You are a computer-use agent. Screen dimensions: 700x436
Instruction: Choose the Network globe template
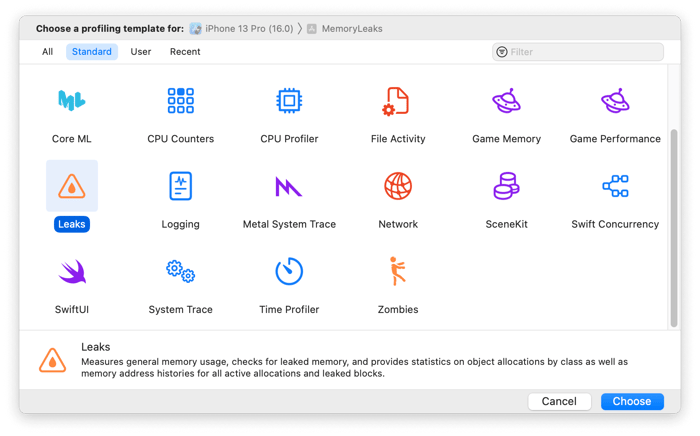click(397, 186)
